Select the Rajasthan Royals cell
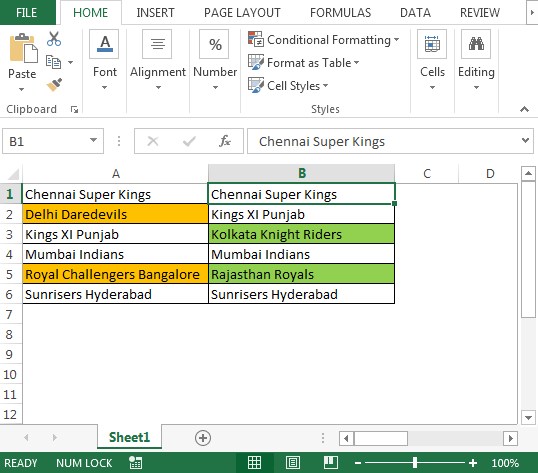This screenshot has height=473, width=538. pyautogui.click(x=301, y=274)
